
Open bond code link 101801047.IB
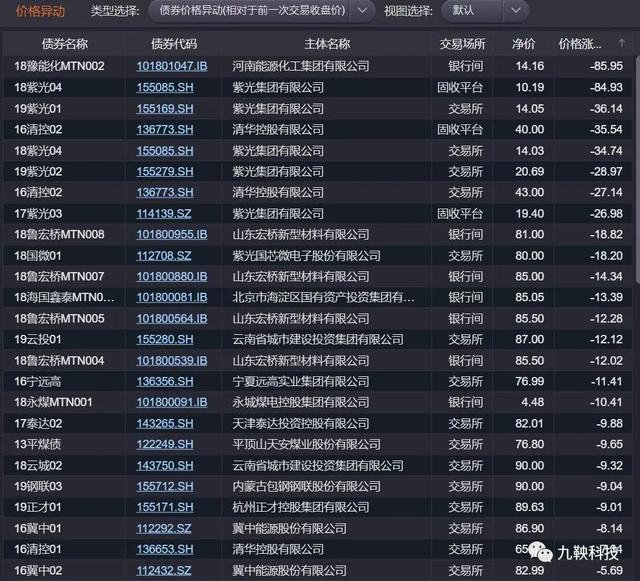[172, 66]
